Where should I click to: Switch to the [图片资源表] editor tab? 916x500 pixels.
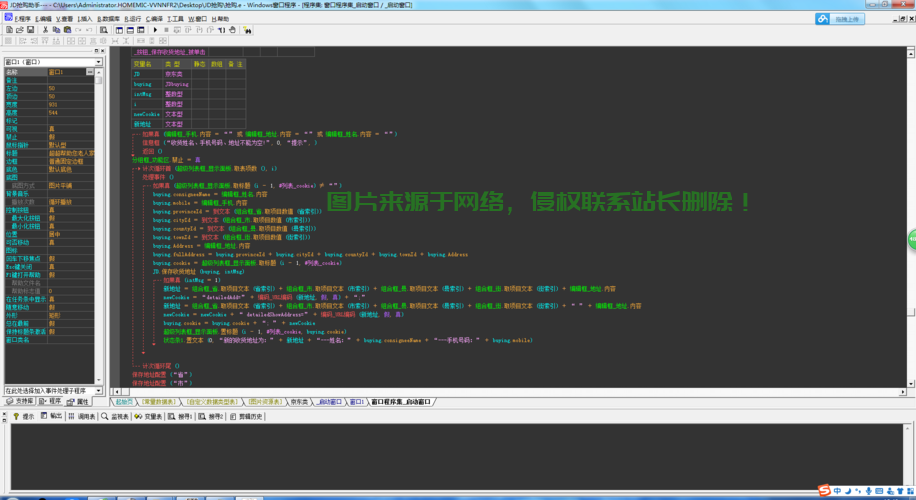click(265, 402)
